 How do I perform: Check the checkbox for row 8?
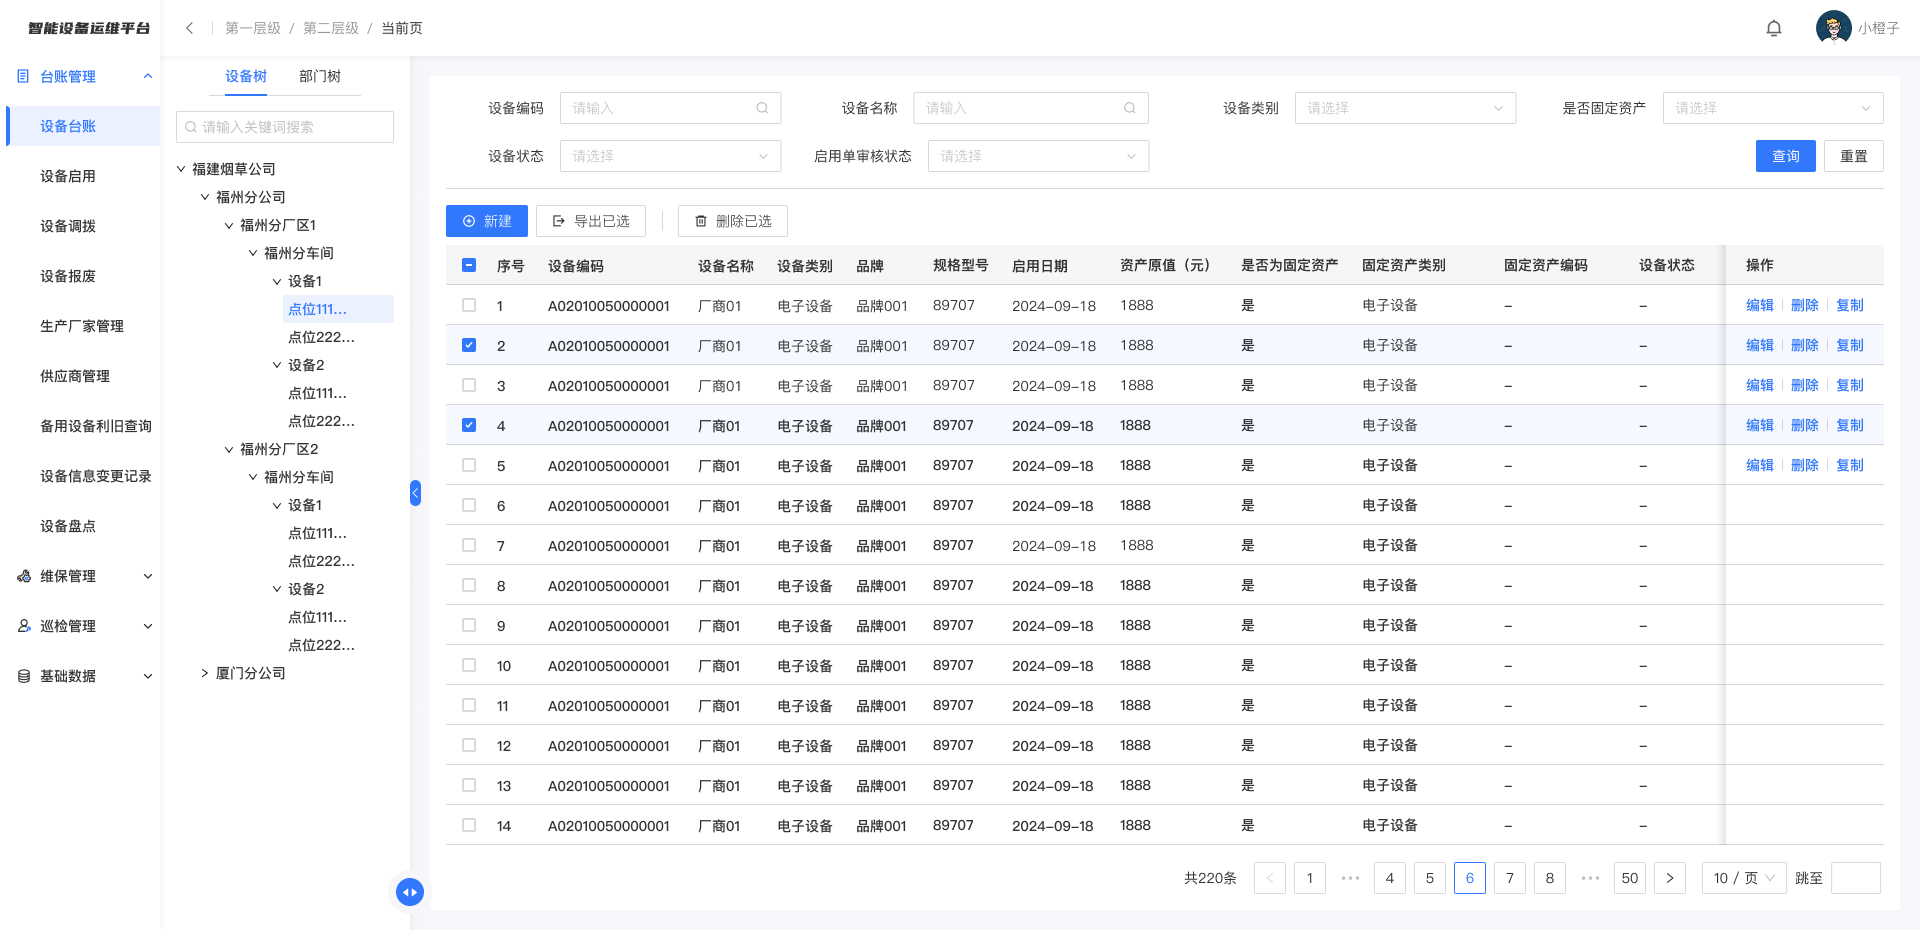(x=469, y=585)
